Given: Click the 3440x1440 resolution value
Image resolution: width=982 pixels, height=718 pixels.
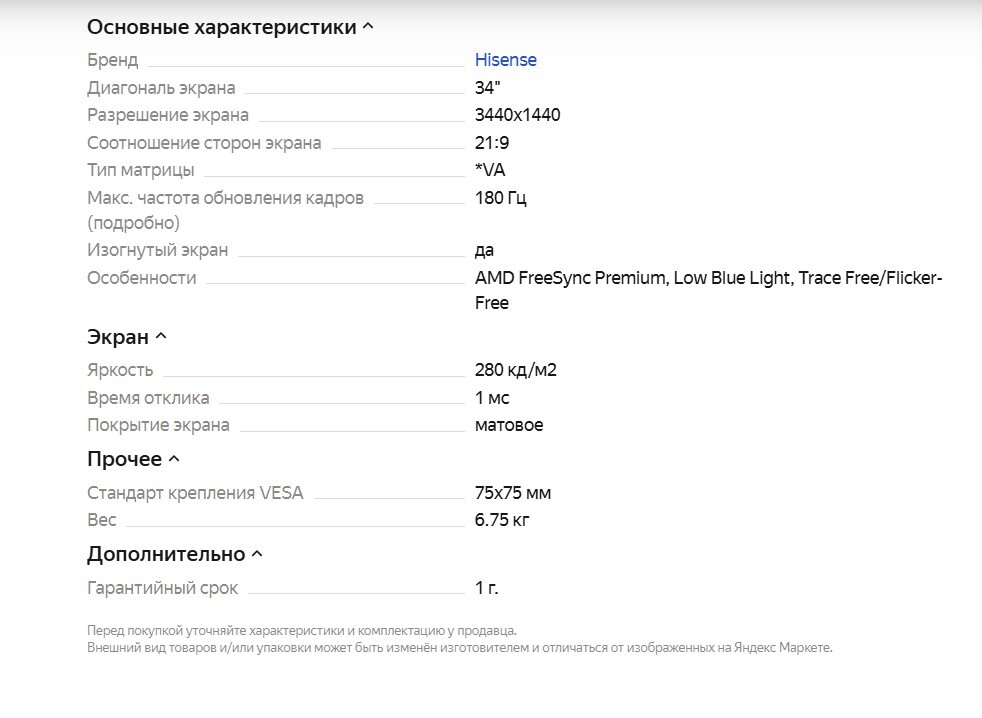Looking at the screenshot, I should point(517,115).
